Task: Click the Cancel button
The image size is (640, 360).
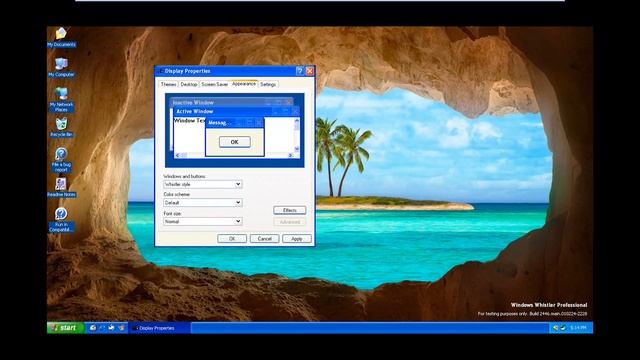Action: 264,239
